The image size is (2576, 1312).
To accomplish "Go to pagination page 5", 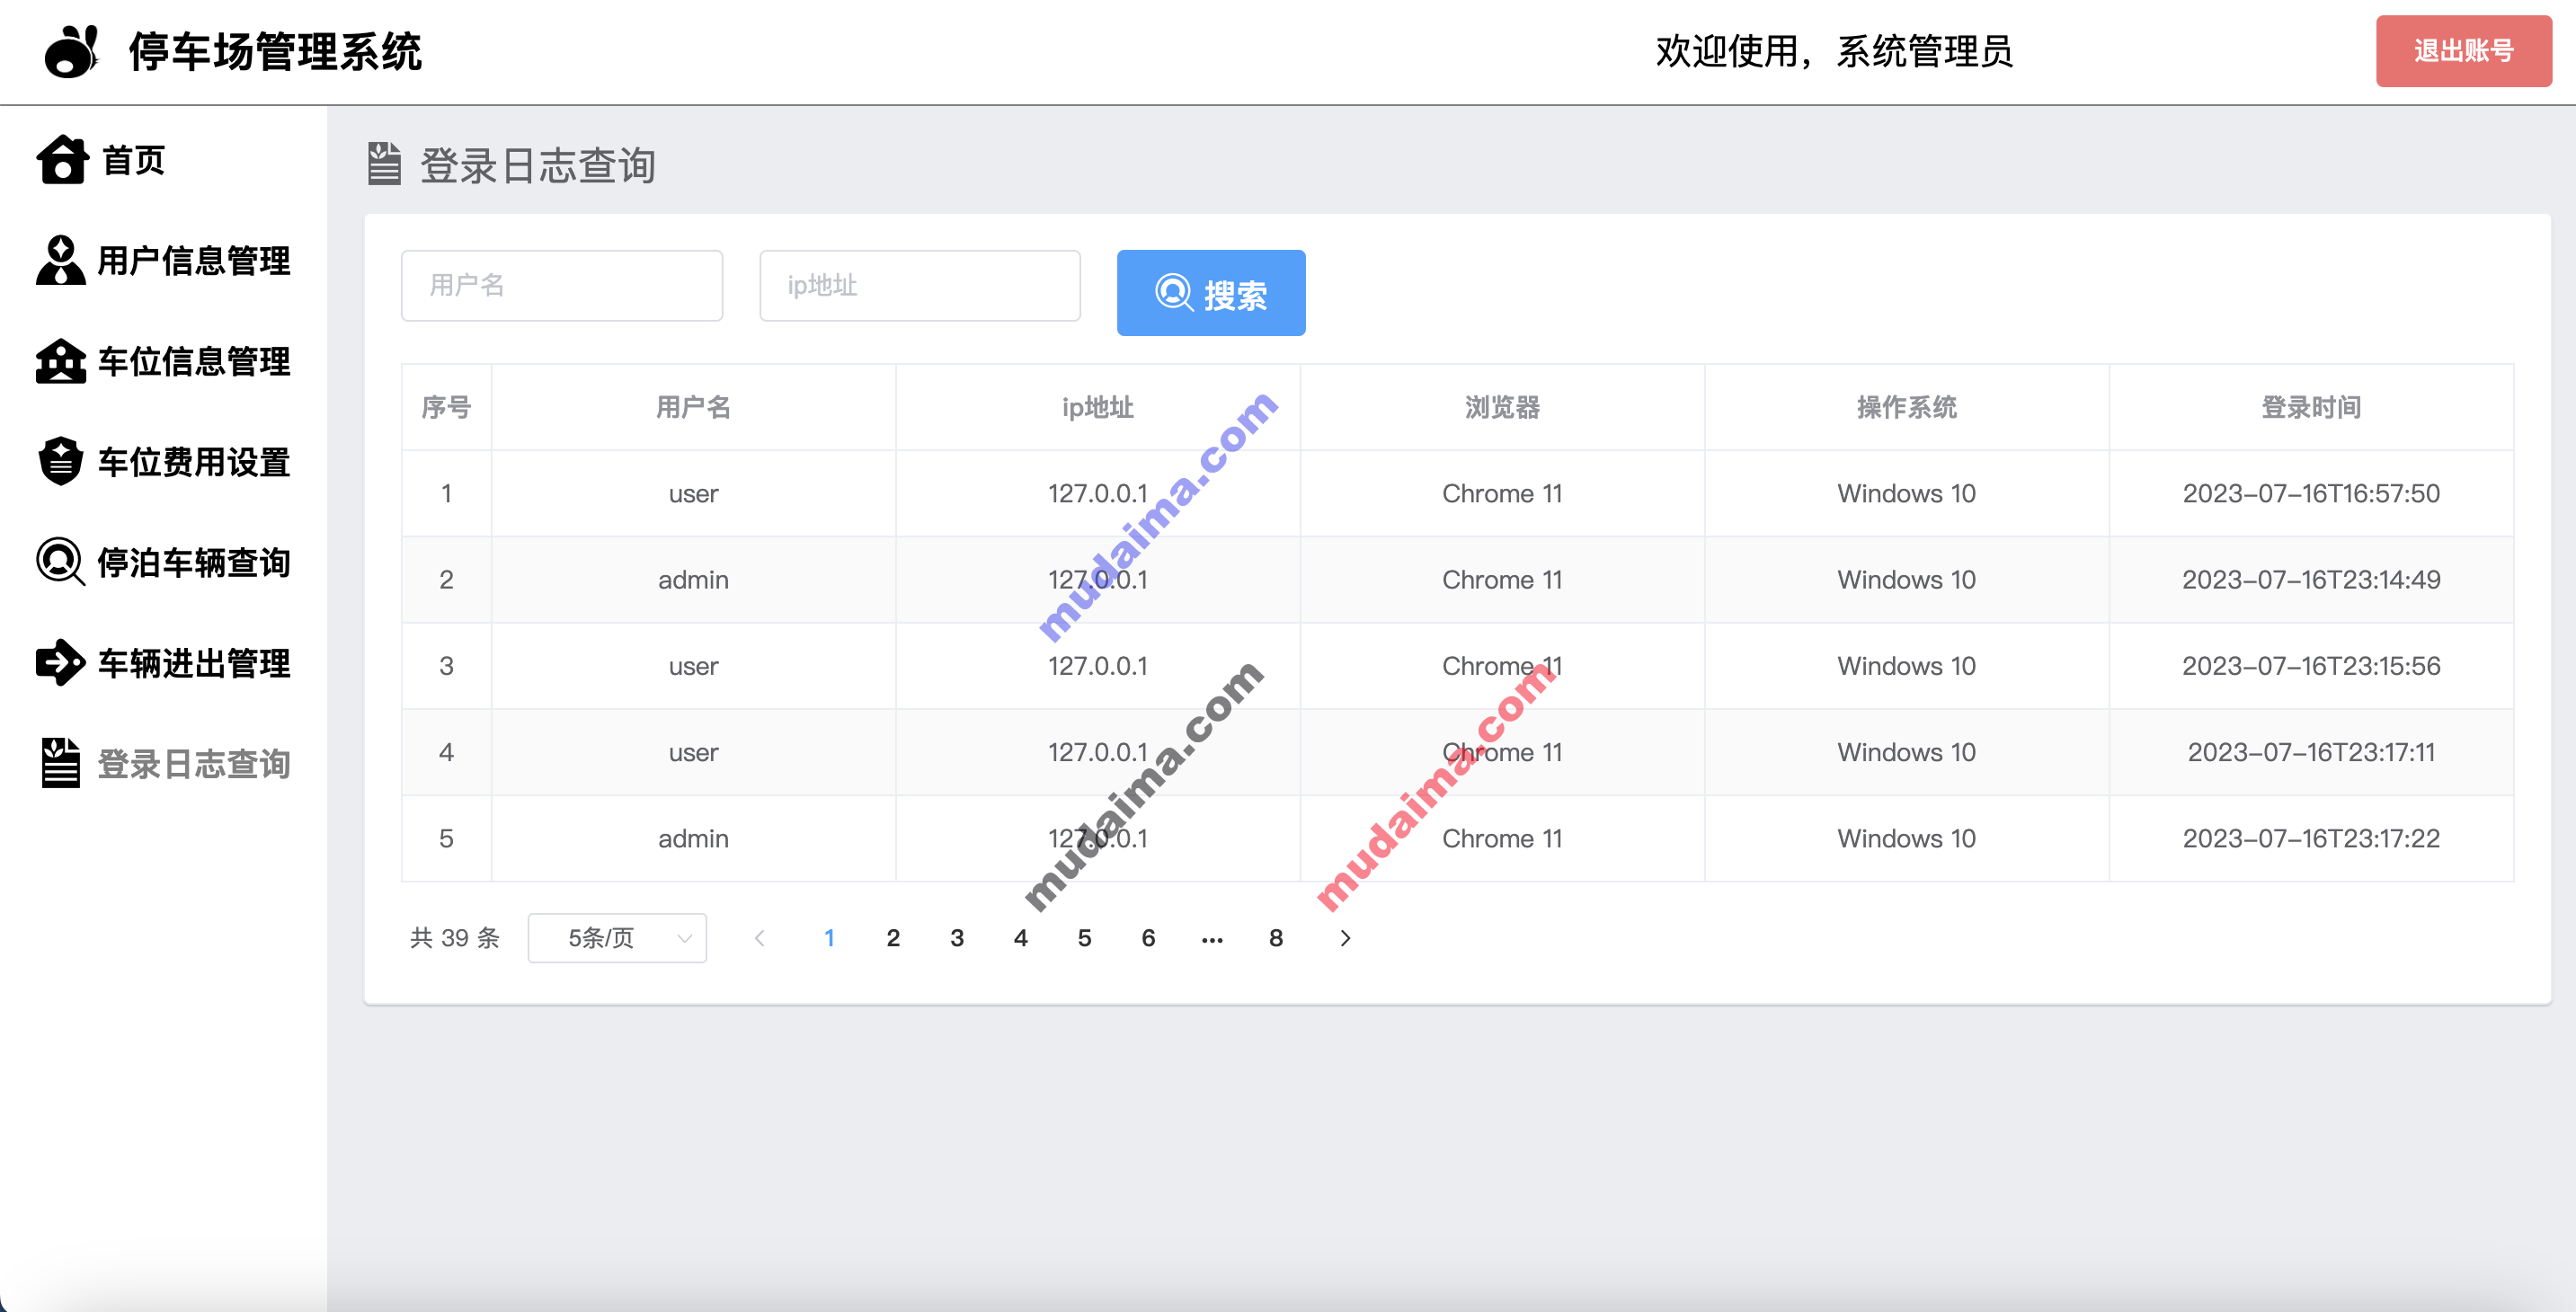I will pyautogui.click(x=1085, y=938).
